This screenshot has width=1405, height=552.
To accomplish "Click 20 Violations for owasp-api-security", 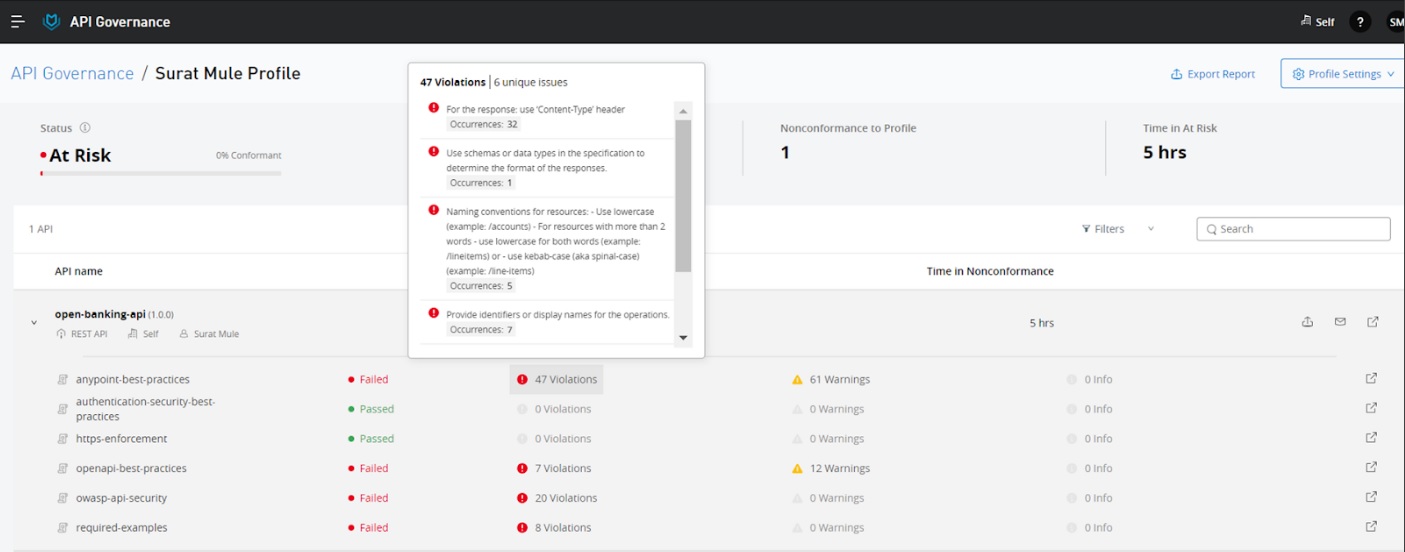I will coord(557,498).
